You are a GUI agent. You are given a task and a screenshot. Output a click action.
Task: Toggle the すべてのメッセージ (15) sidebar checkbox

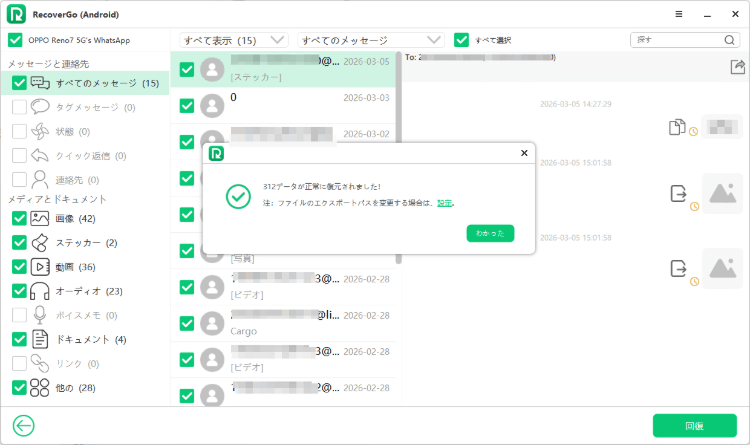pyautogui.click(x=19, y=83)
